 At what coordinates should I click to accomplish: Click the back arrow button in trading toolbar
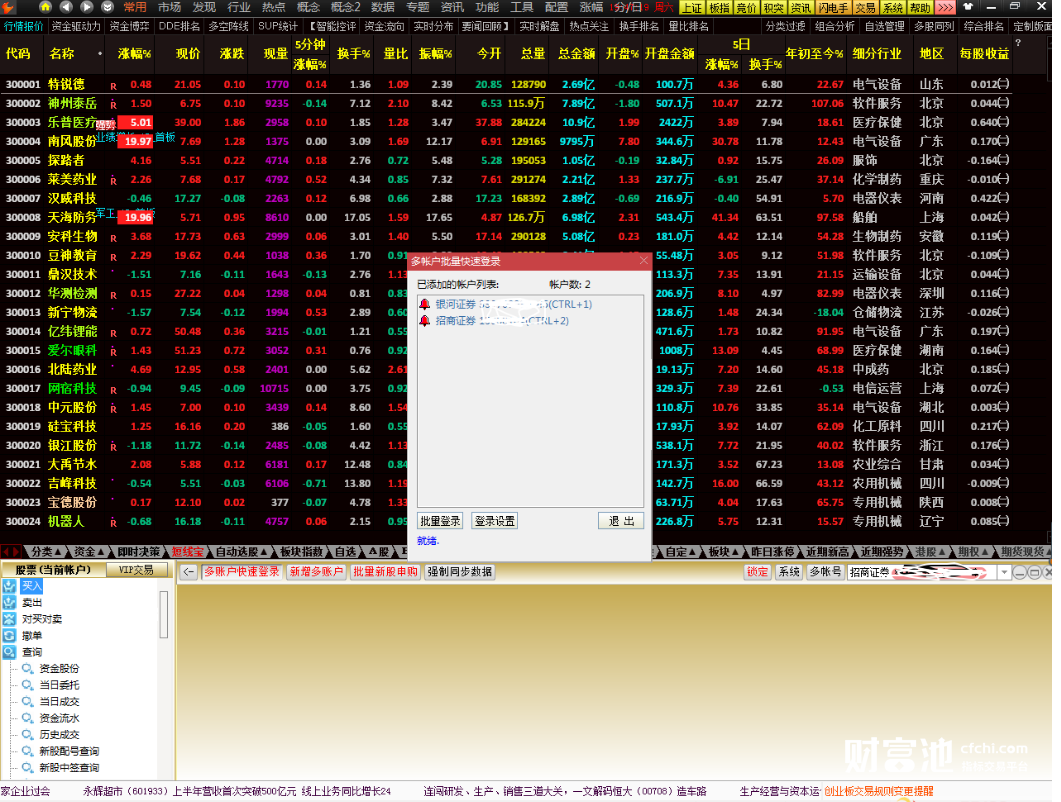tap(189, 572)
